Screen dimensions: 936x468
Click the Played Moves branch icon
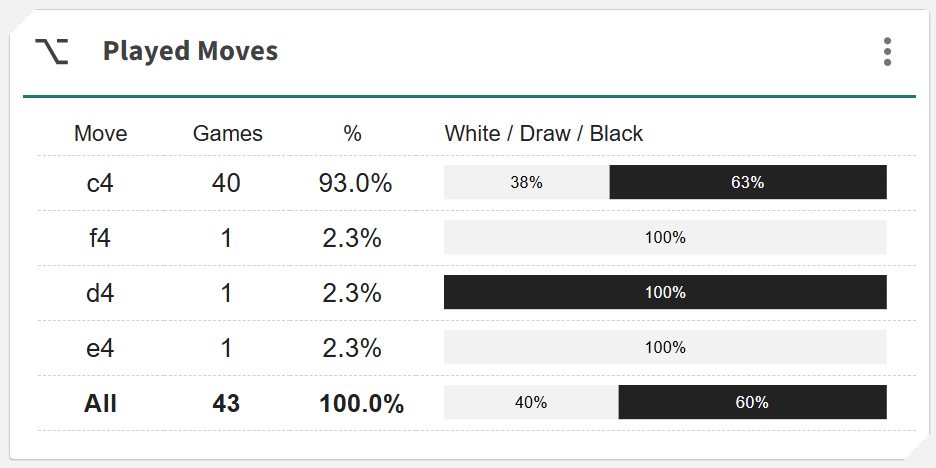pyautogui.click(x=51, y=52)
